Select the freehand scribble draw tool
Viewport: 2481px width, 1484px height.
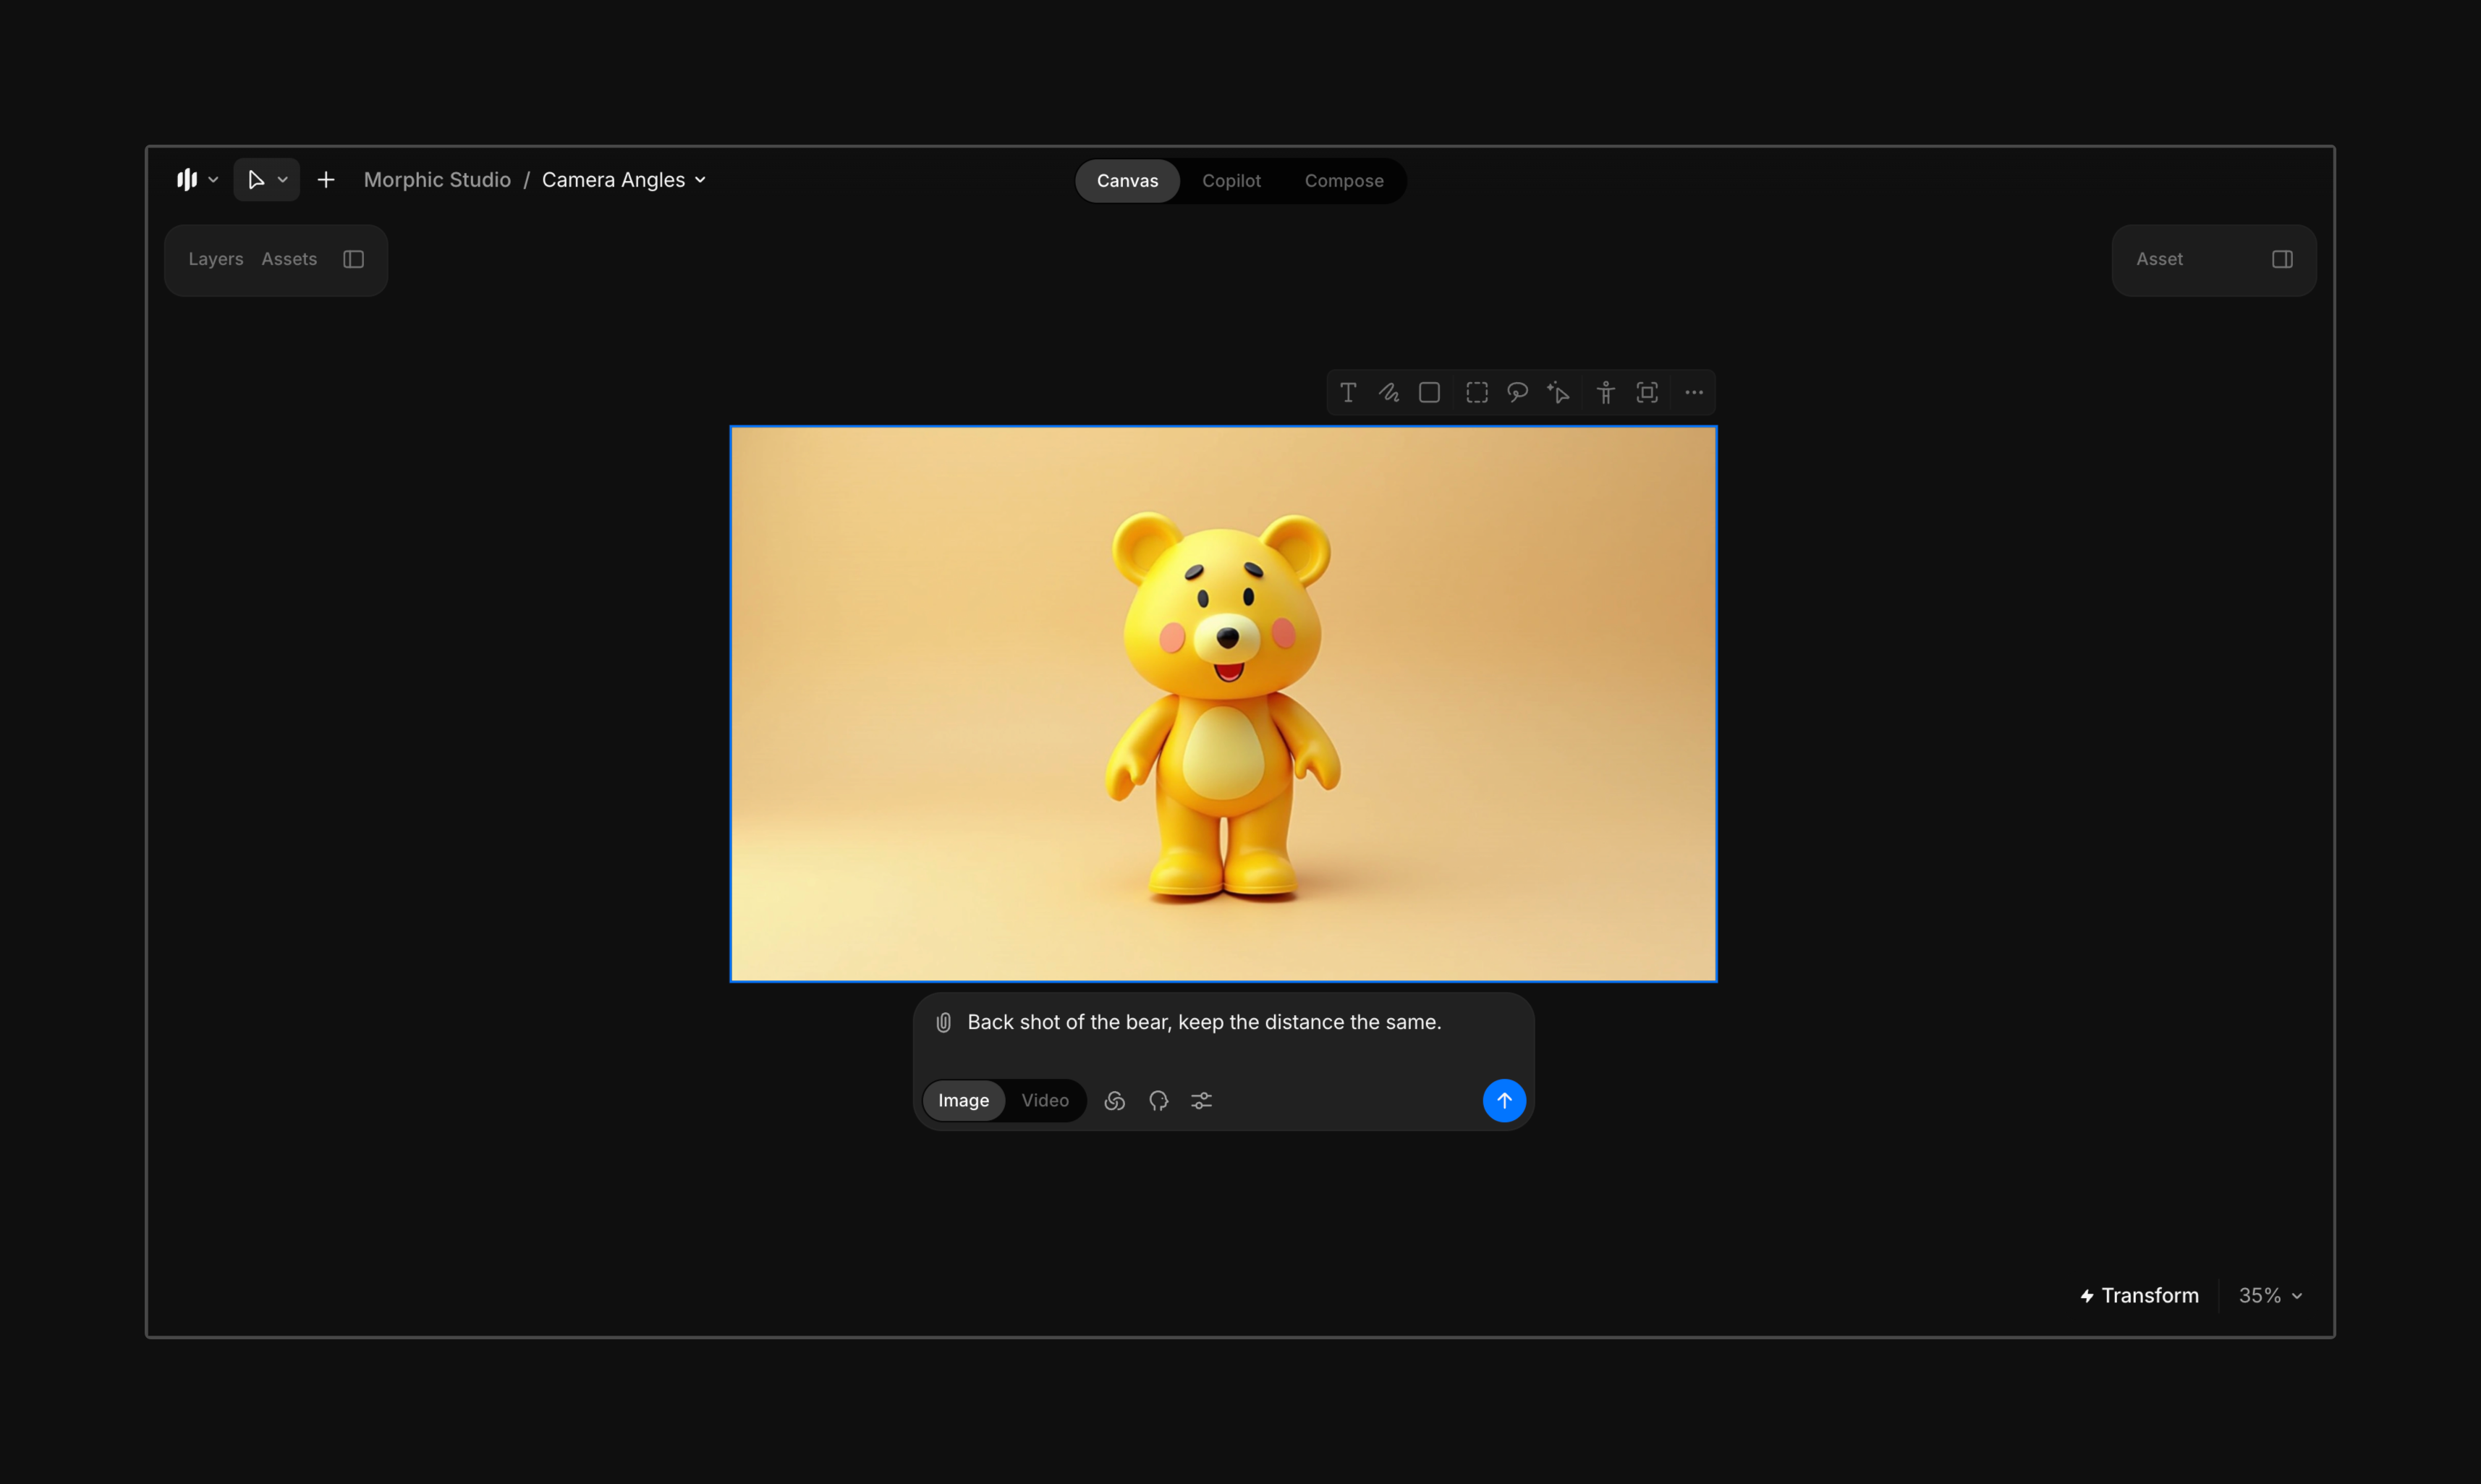coord(1389,393)
